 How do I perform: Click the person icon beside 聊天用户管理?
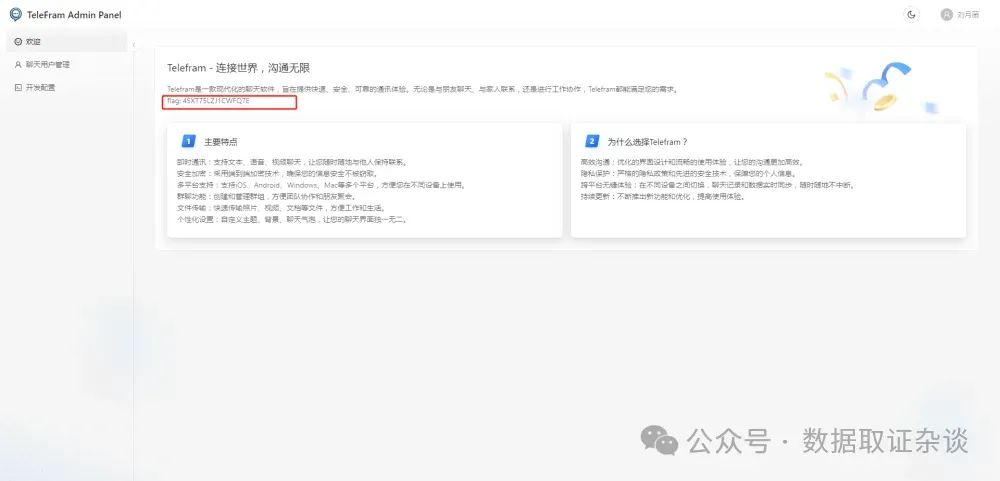coord(18,64)
